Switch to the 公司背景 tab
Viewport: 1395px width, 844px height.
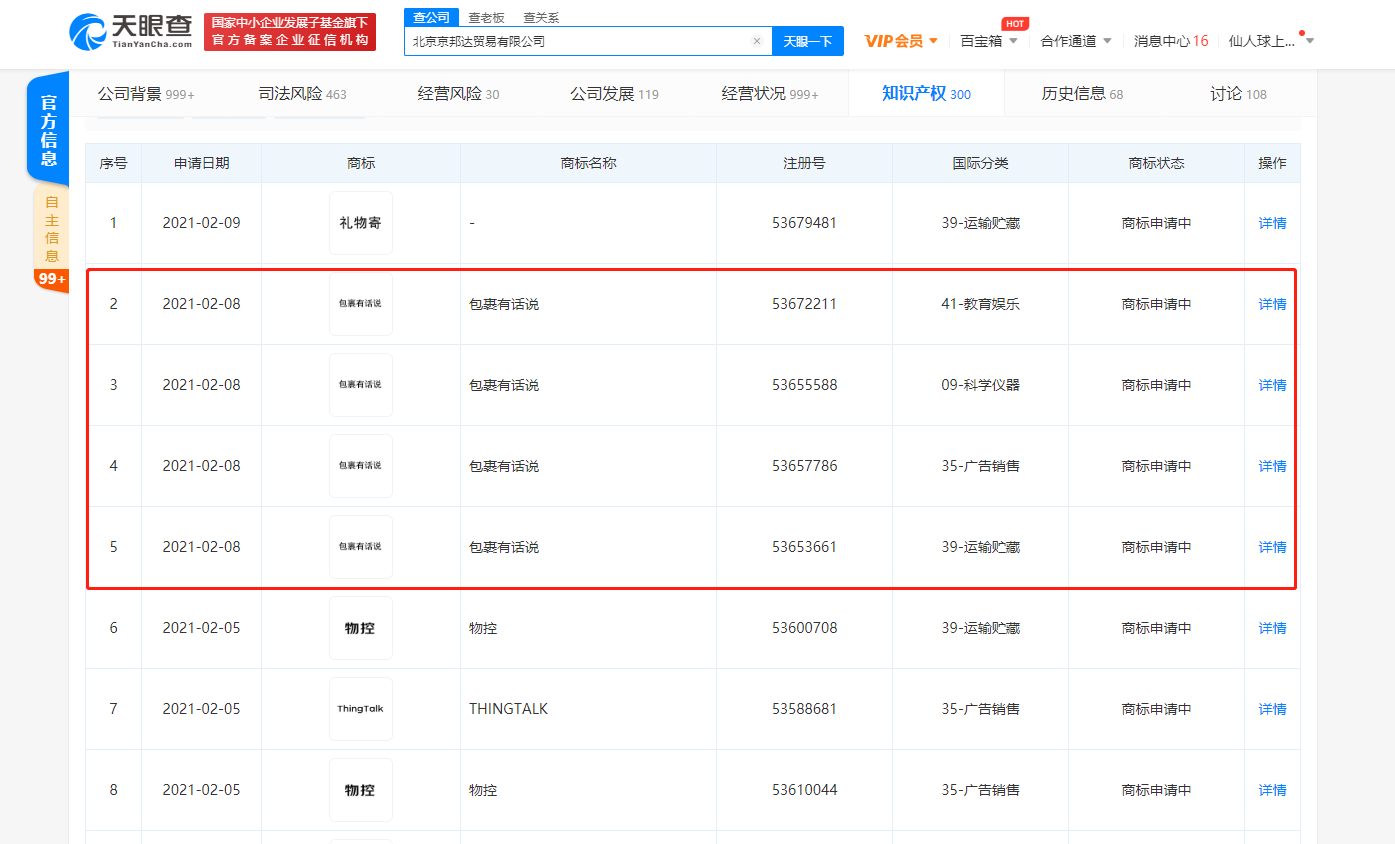(145, 94)
